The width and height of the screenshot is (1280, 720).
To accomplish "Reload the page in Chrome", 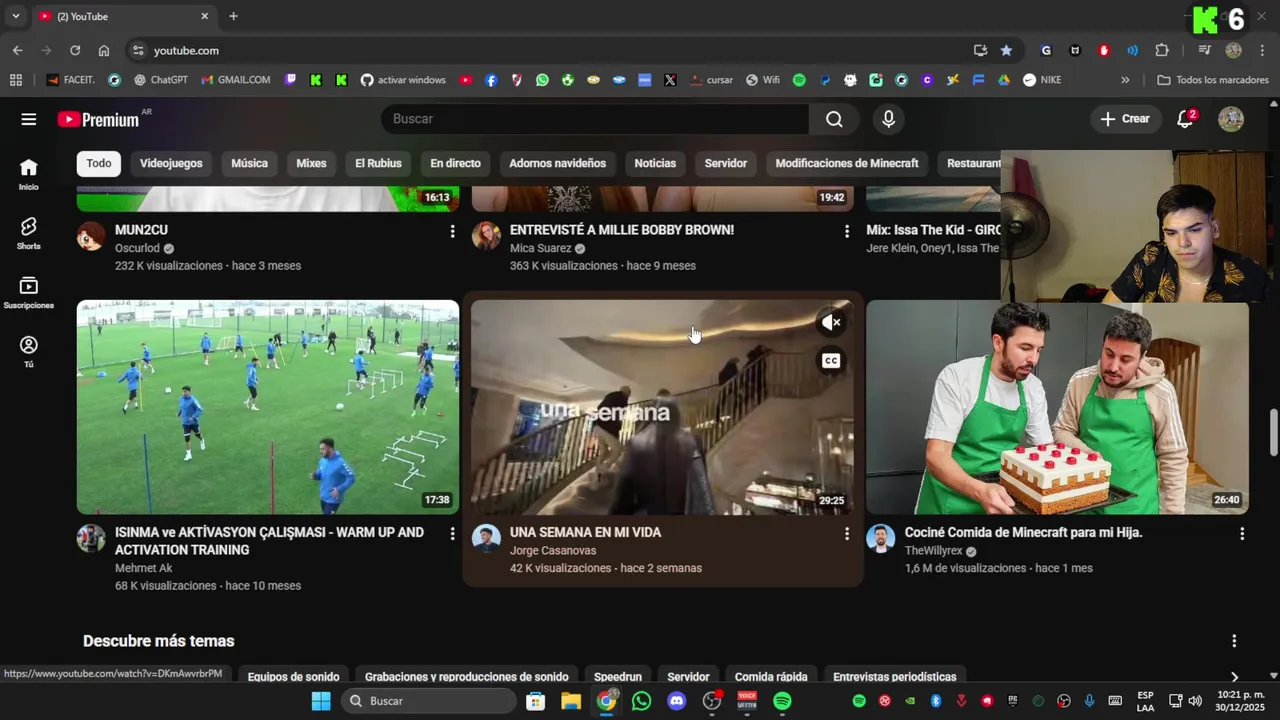I will (x=75, y=50).
